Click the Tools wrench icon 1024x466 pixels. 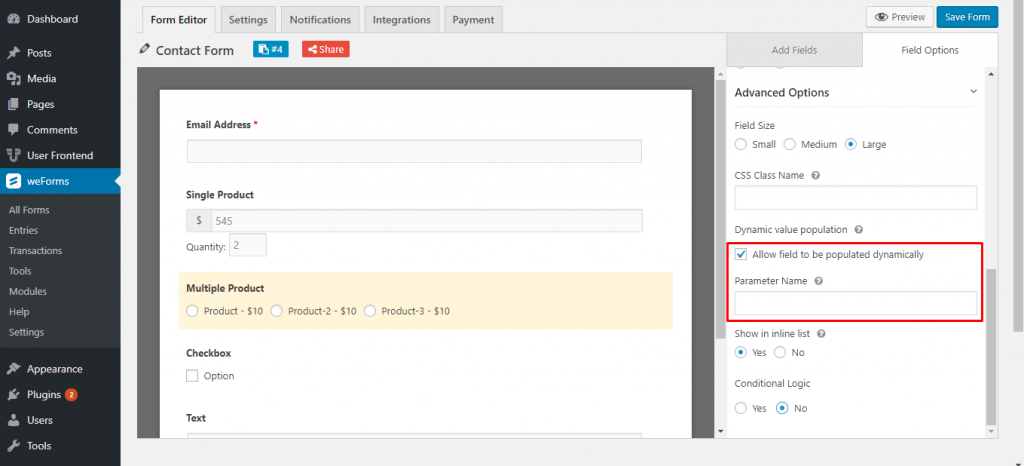tap(13, 446)
